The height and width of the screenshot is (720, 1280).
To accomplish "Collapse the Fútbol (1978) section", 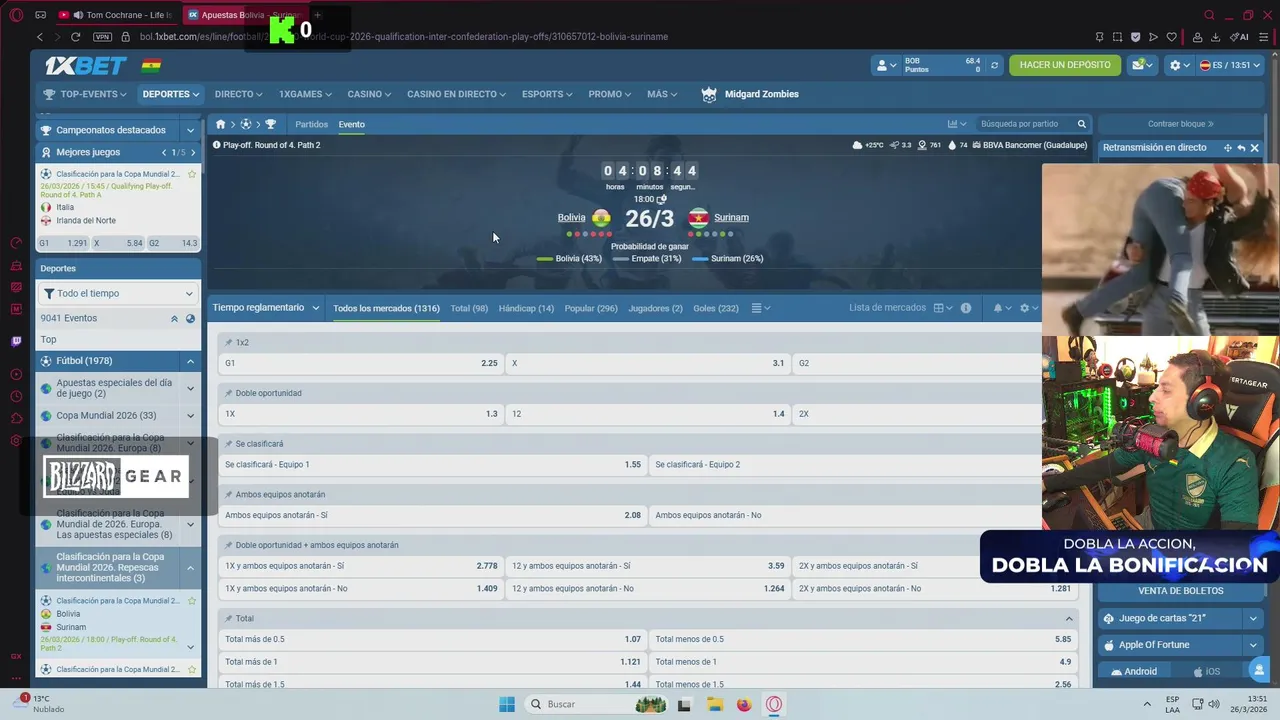I will tap(190, 361).
